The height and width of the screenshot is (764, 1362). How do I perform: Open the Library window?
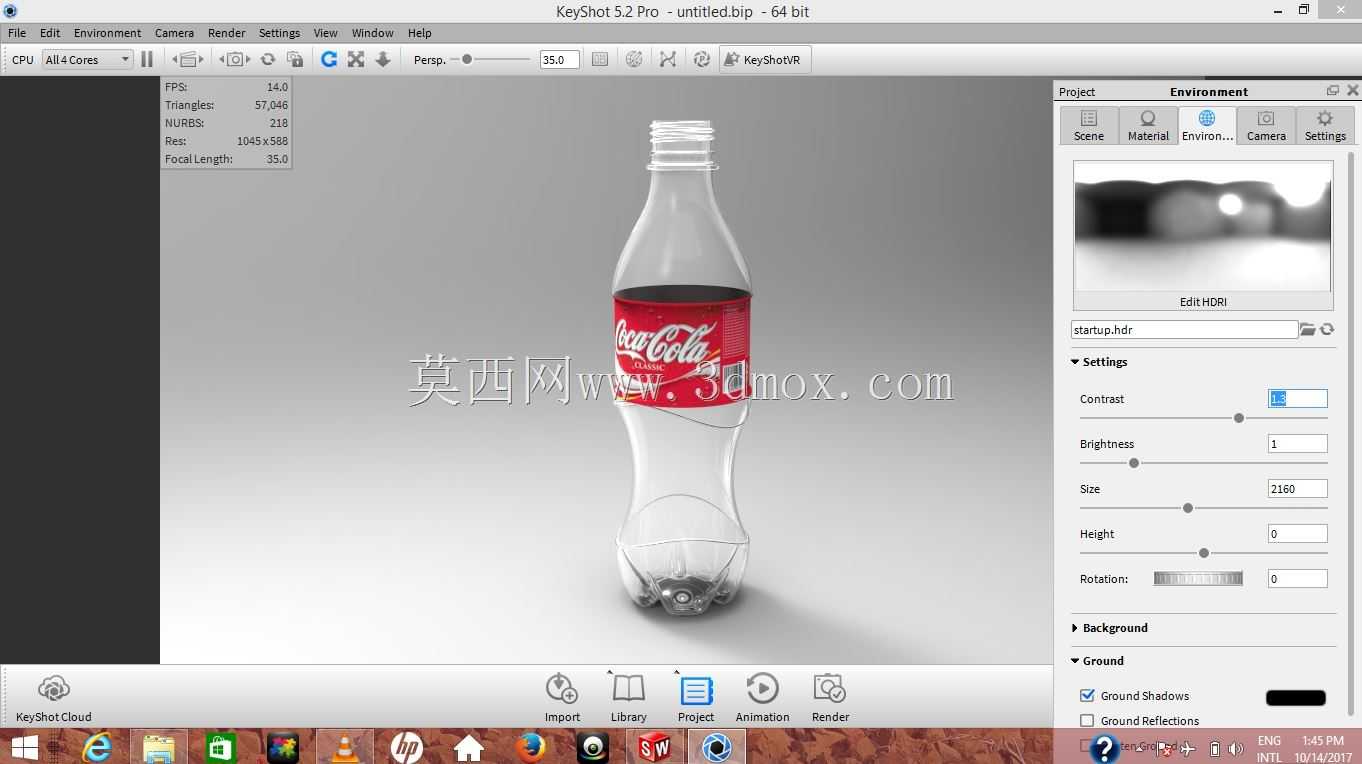coord(628,698)
